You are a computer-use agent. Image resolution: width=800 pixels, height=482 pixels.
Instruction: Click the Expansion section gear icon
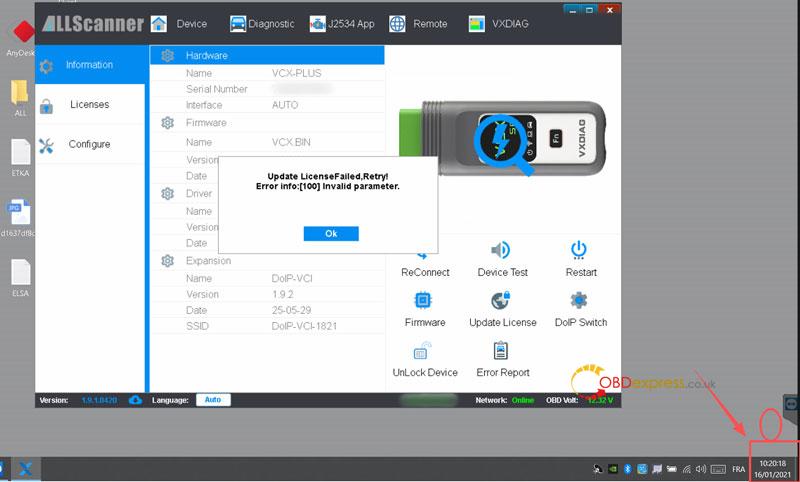point(167,261)
